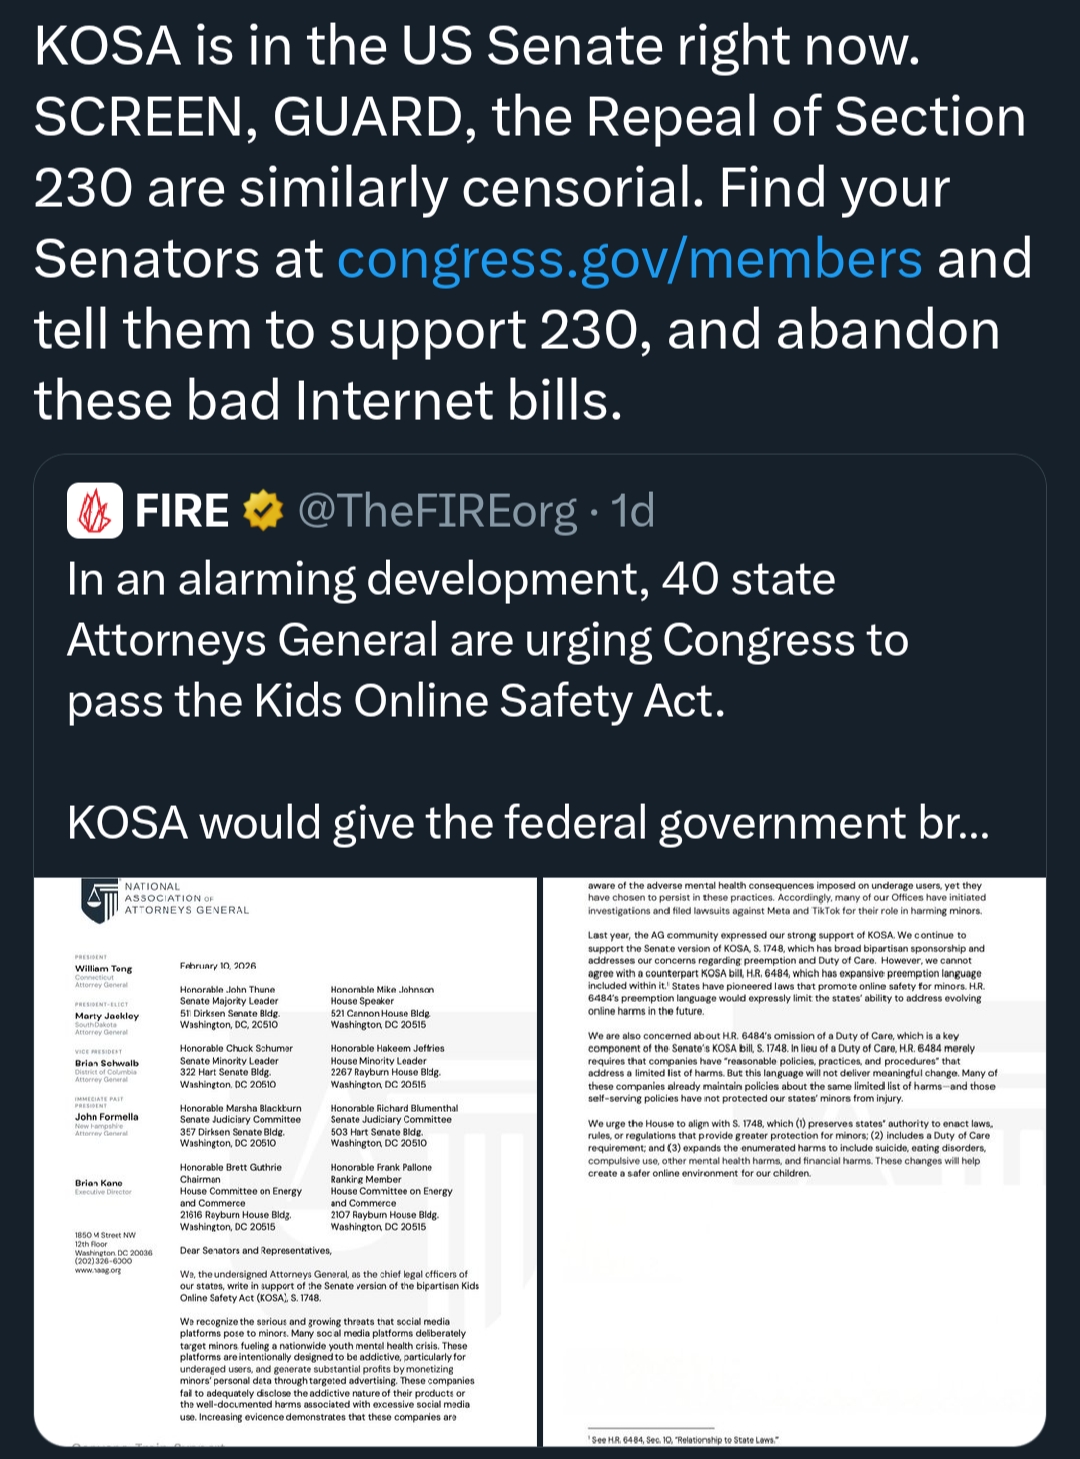Open the @TheFIREorg handle
This screenshot has width=1080, height=1459.
437,511
